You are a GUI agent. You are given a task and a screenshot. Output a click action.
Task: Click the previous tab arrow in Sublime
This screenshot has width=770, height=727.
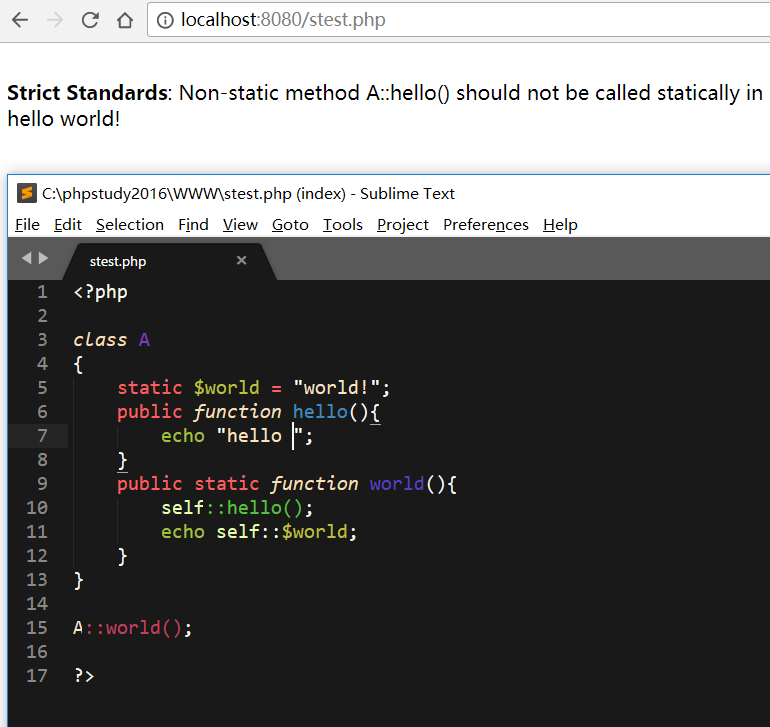point(27,259)
